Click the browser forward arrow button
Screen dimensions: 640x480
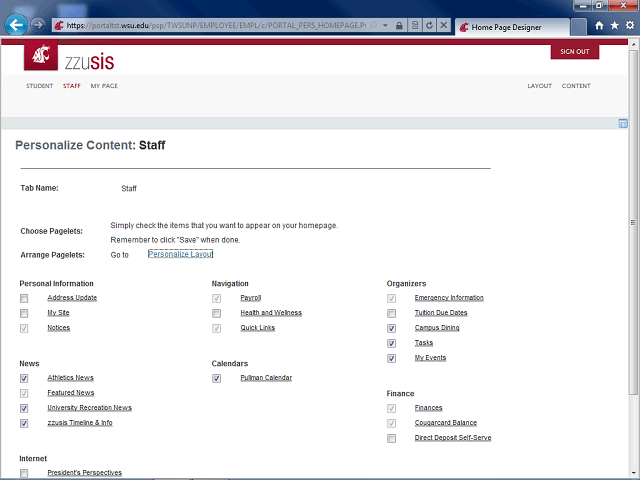(38, 24)
